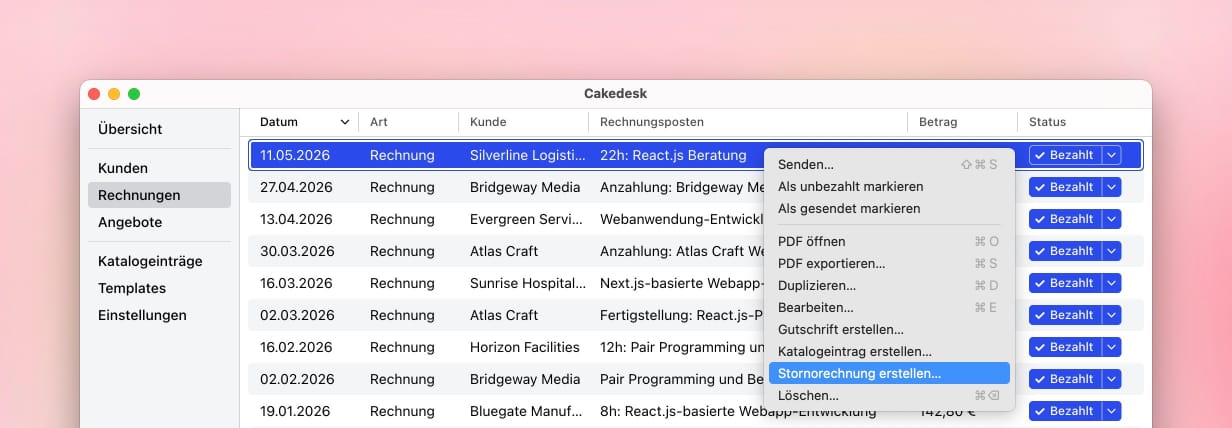The image size is (1232, 428).
Task: Choose Löschen… in context menu
Action: coord(889,395)
